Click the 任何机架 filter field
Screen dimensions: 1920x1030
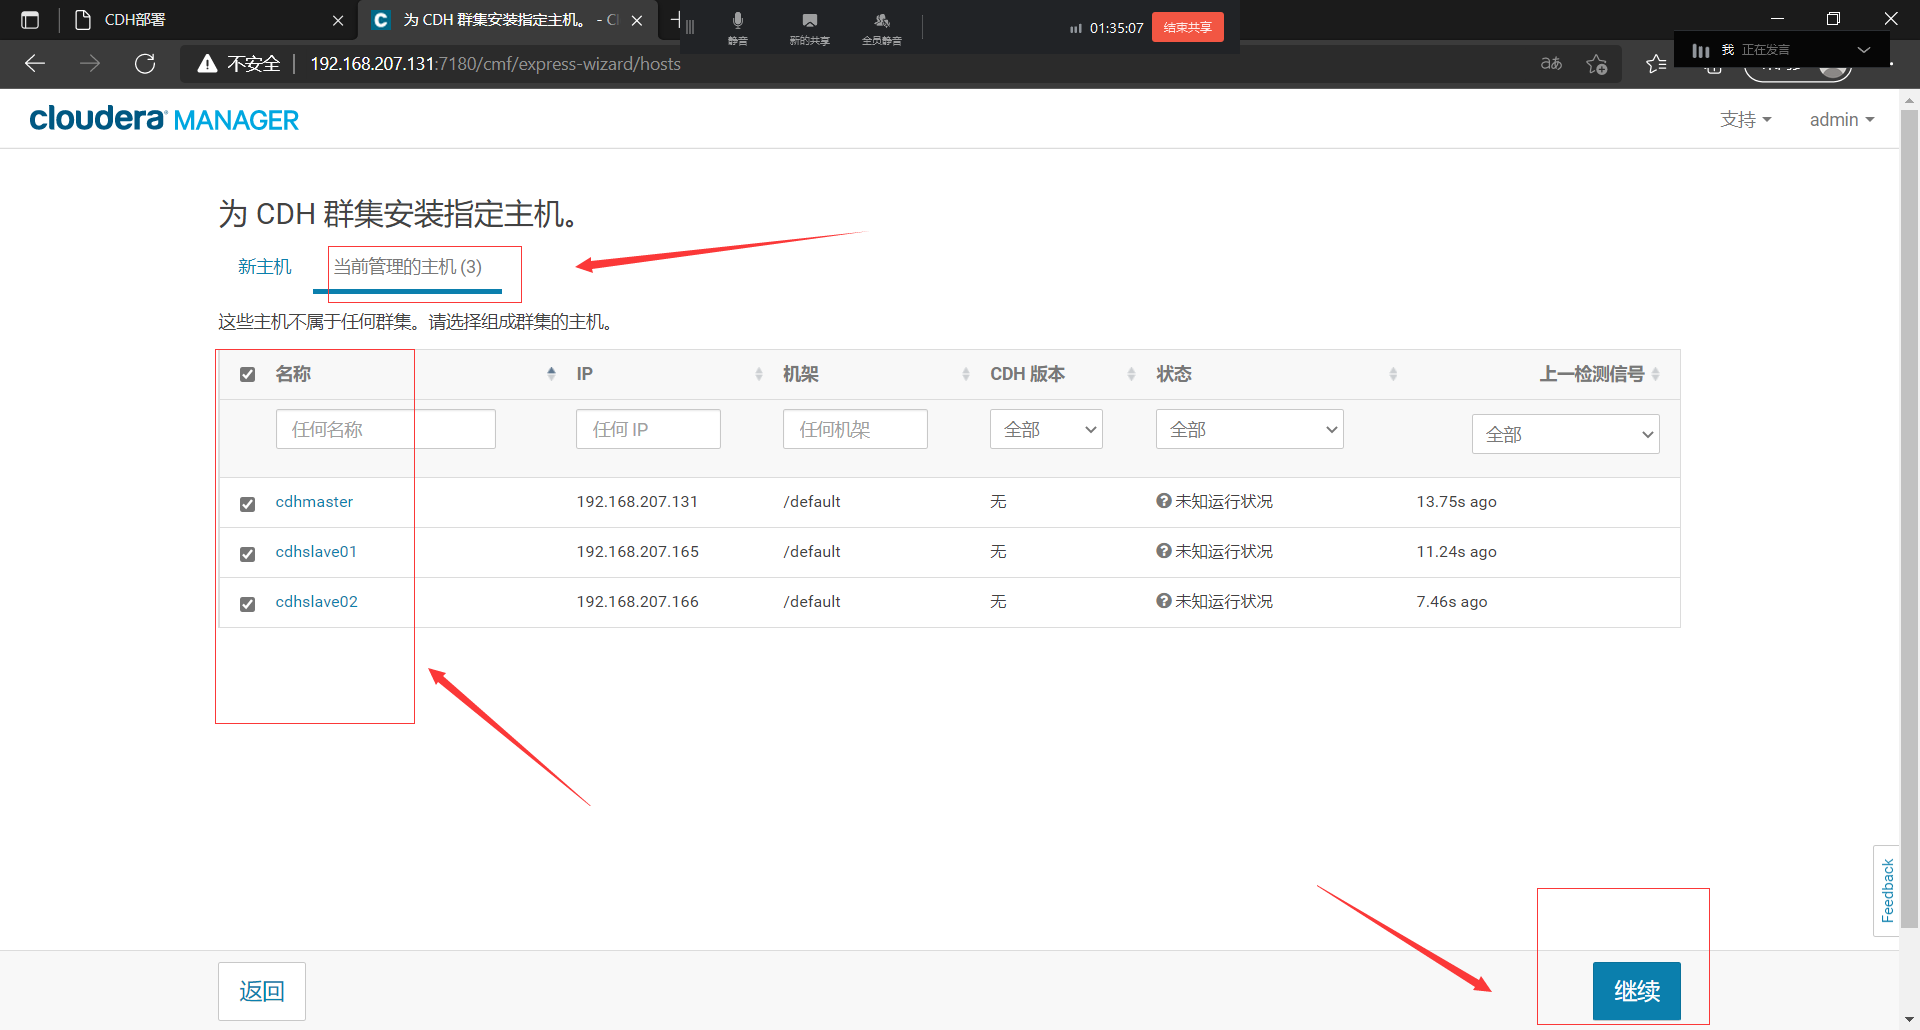(x=855, y=429)
